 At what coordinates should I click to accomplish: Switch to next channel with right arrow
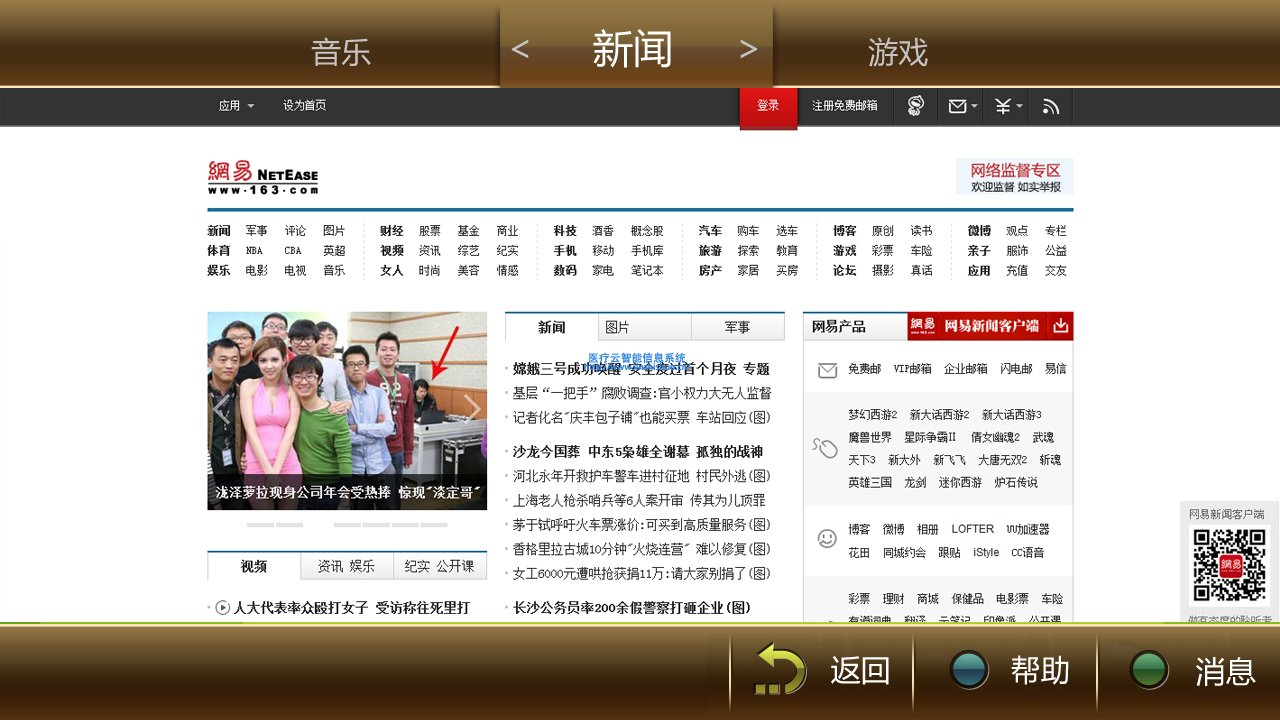point(748,48)
